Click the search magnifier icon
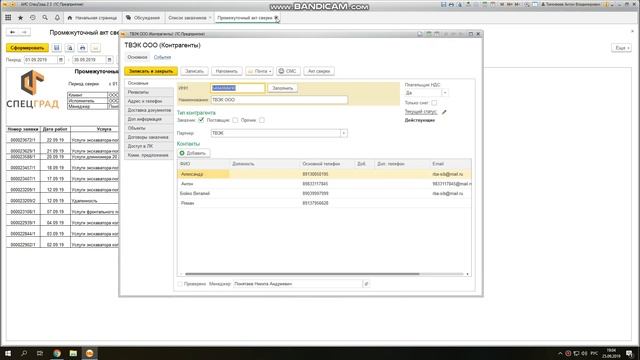 click(x=45, y=18)
